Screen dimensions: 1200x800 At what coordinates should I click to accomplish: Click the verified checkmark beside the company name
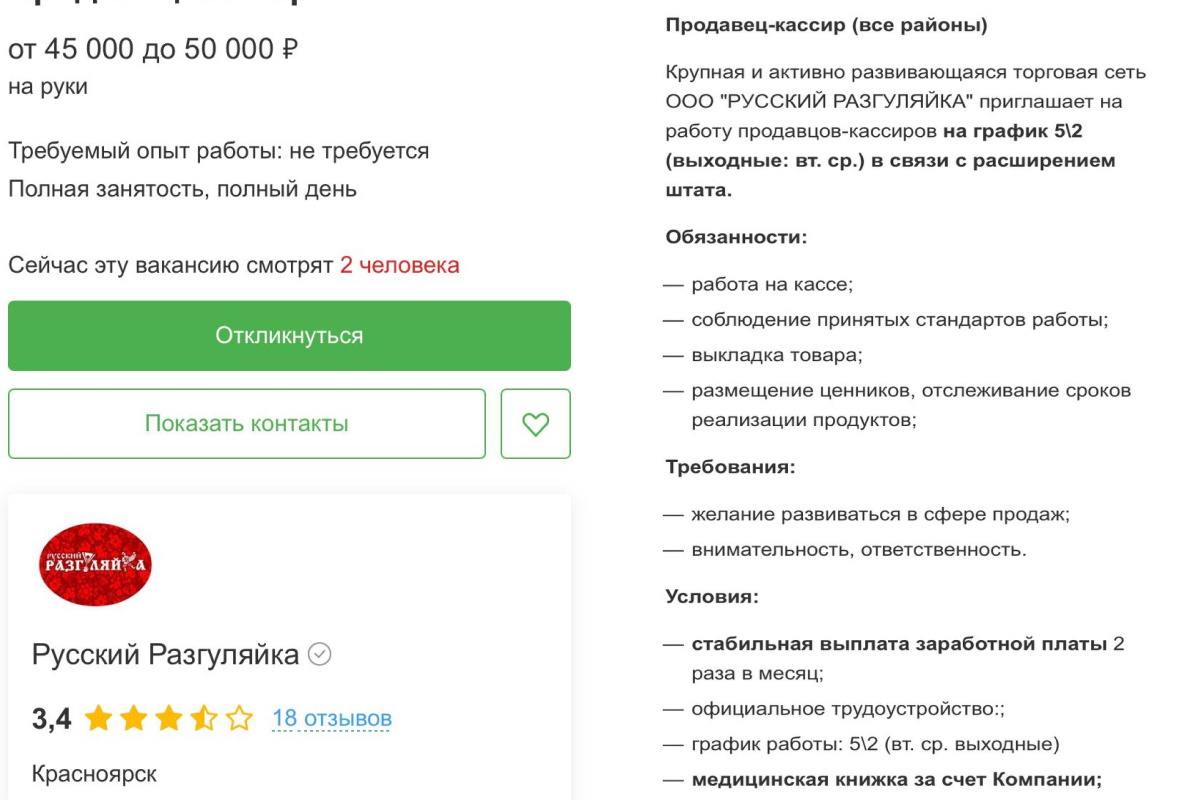point(320,655)
